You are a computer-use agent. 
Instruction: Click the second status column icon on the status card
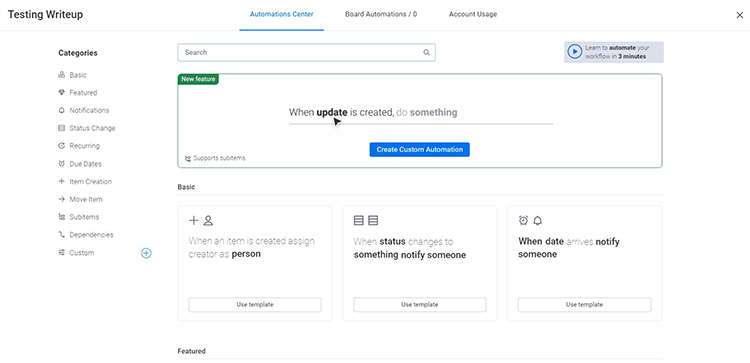pyautogui.click(x=374, y=220)
